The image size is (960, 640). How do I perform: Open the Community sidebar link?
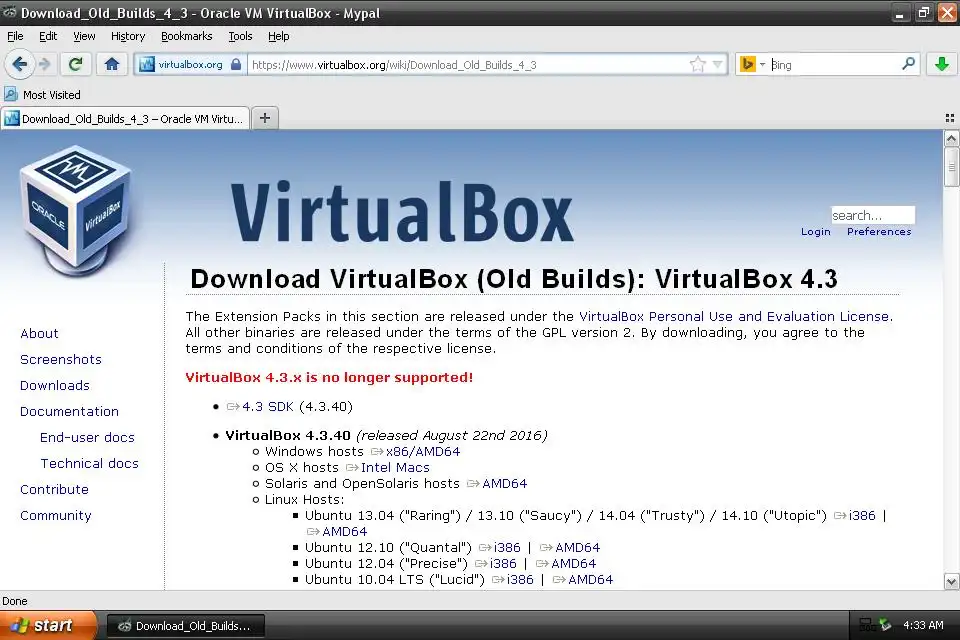coord(55,516)
